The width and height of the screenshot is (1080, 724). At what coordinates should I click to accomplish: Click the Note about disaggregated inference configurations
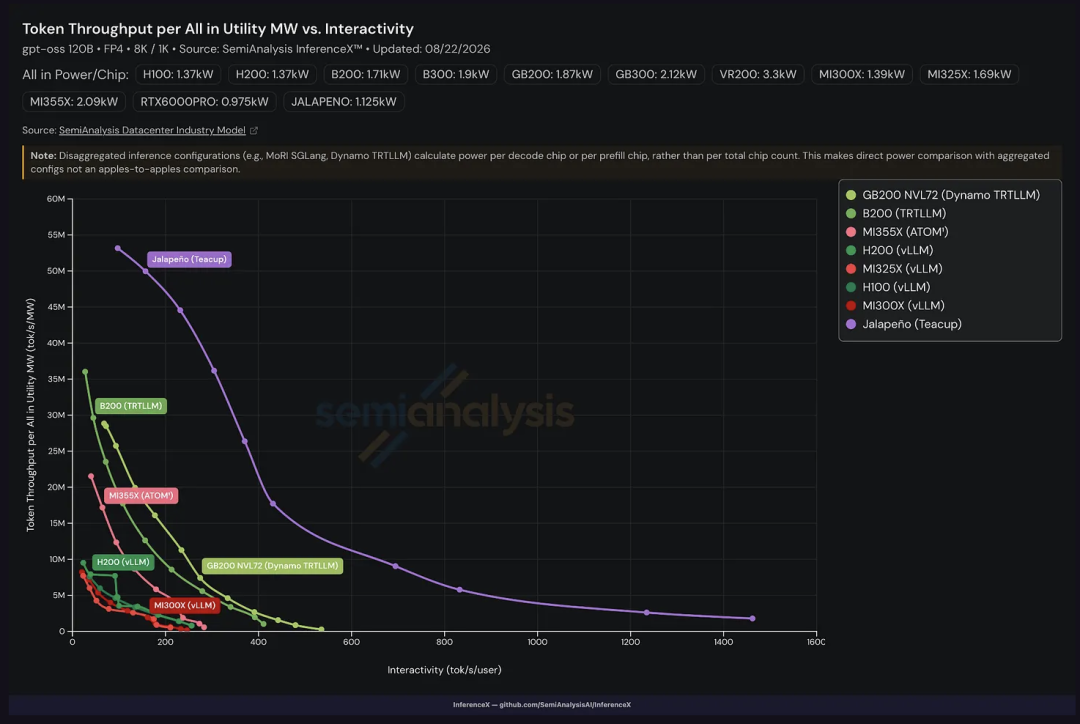[542, 163]
